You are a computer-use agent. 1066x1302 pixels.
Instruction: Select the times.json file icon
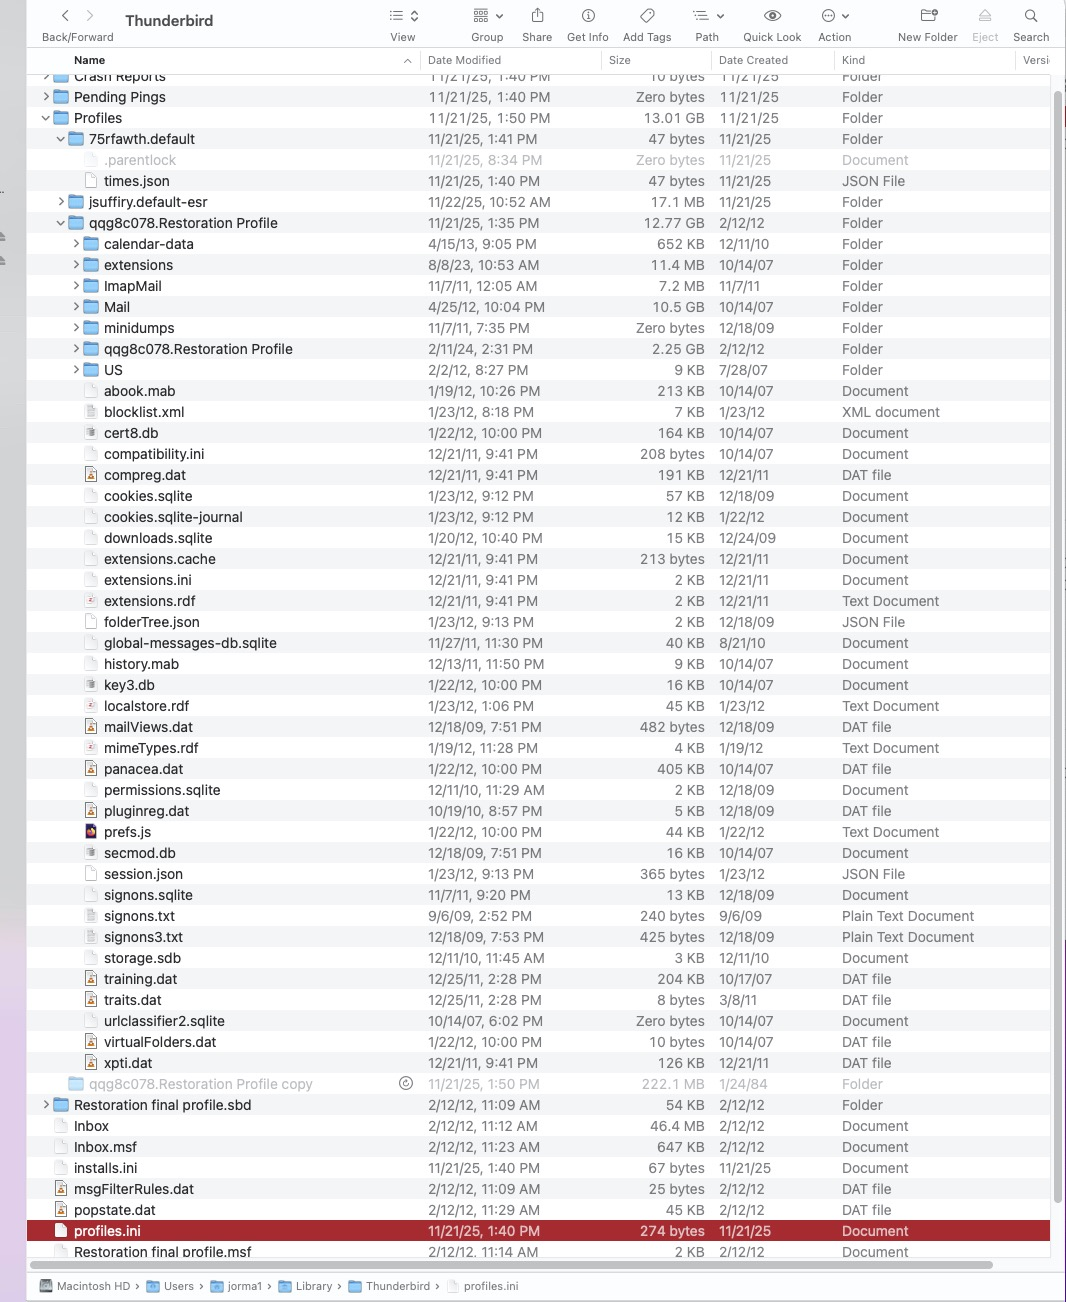[91, 181]
